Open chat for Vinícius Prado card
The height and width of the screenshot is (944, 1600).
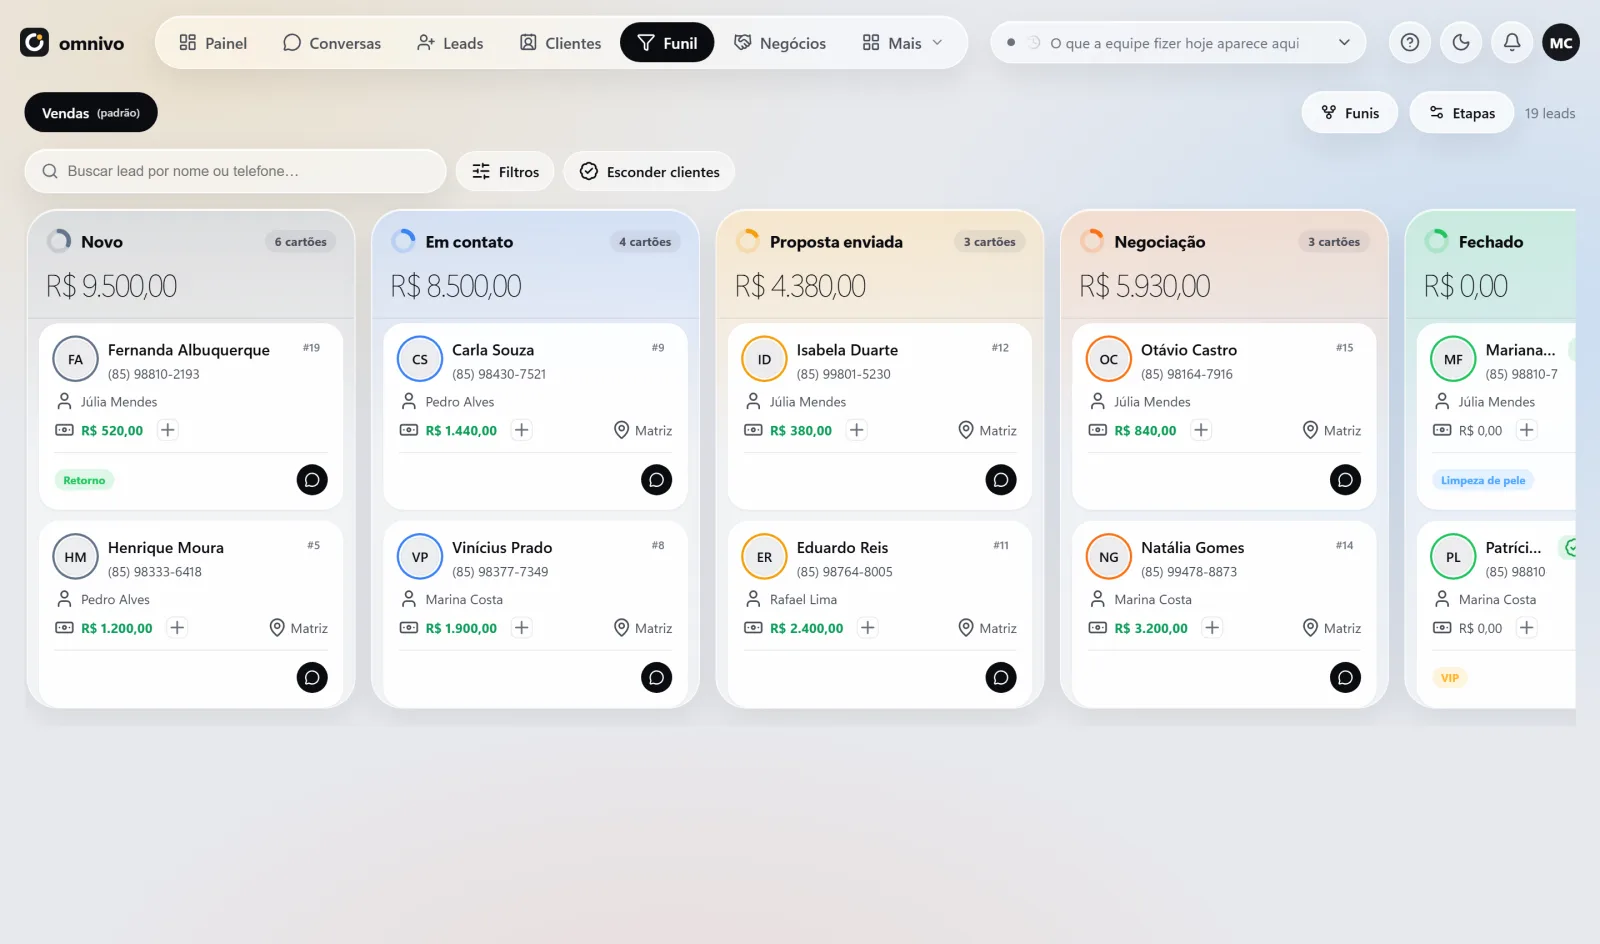656,678
